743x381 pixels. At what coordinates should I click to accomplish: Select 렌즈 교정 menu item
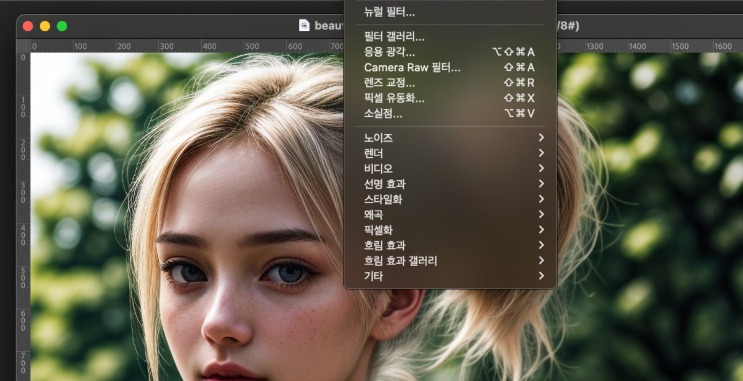pos(450,83)
